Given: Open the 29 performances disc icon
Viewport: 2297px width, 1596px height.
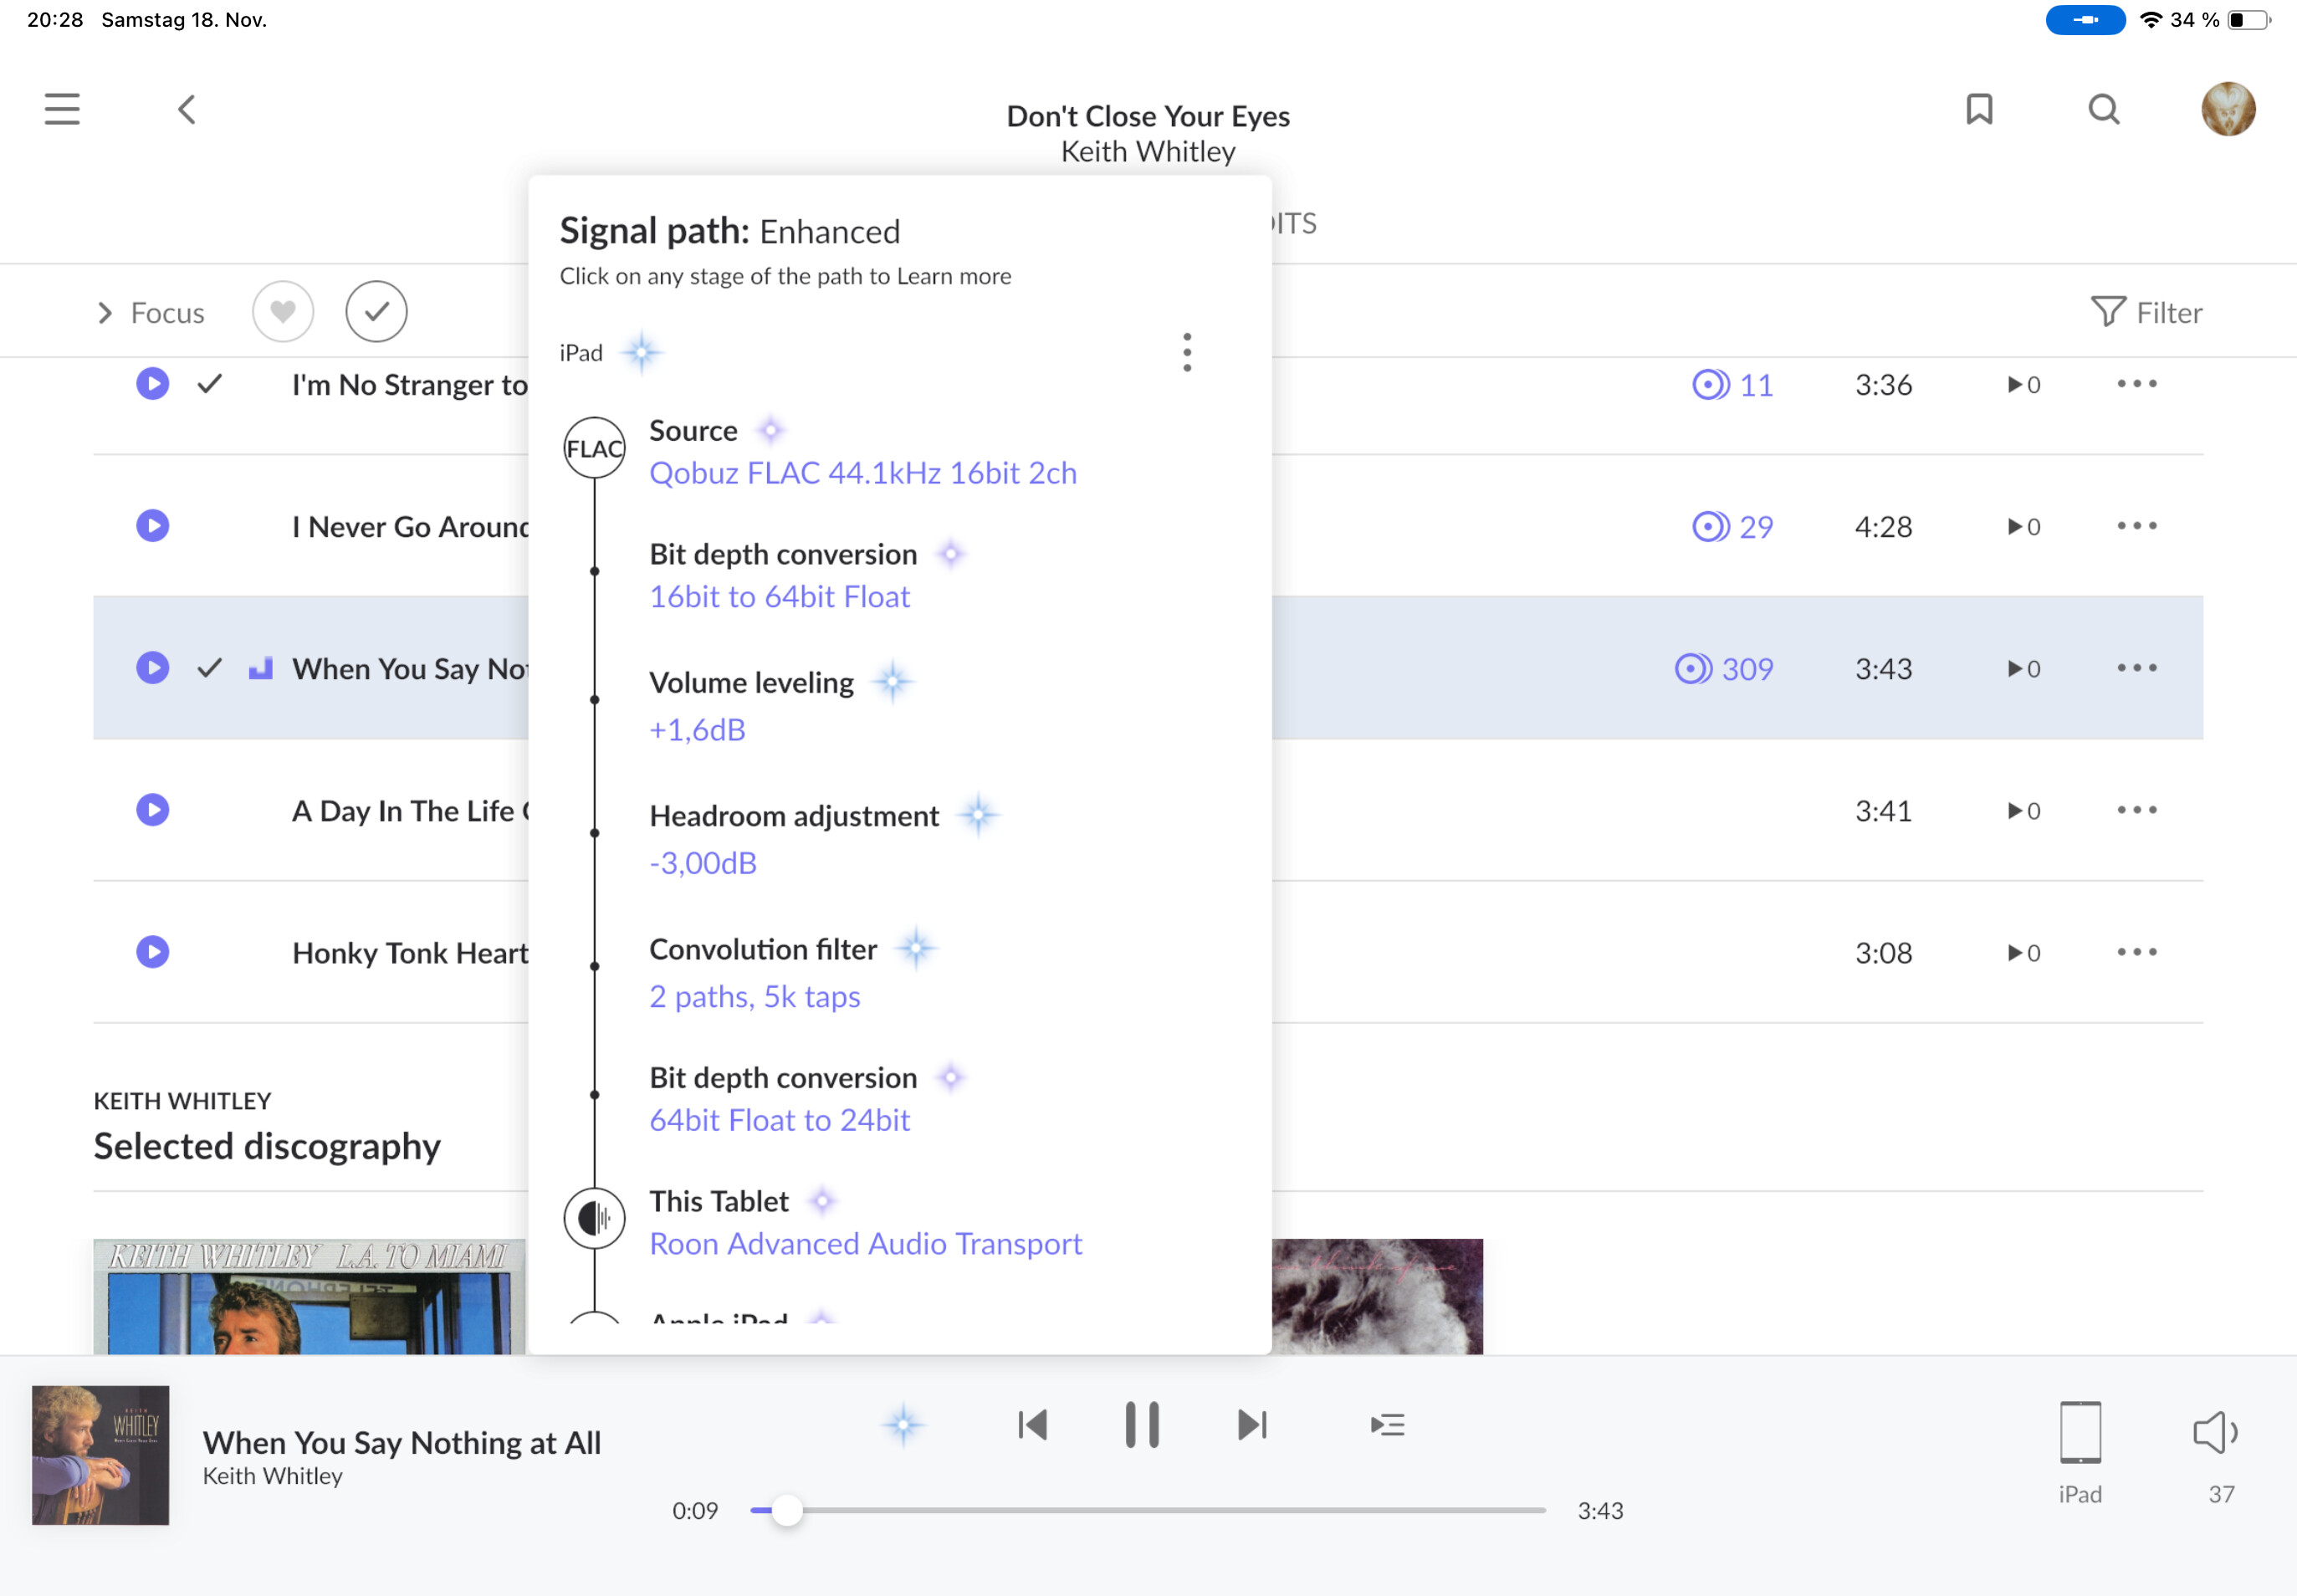Looking at the screenshot, I should pyautogui.click(x=1710, y=527).
